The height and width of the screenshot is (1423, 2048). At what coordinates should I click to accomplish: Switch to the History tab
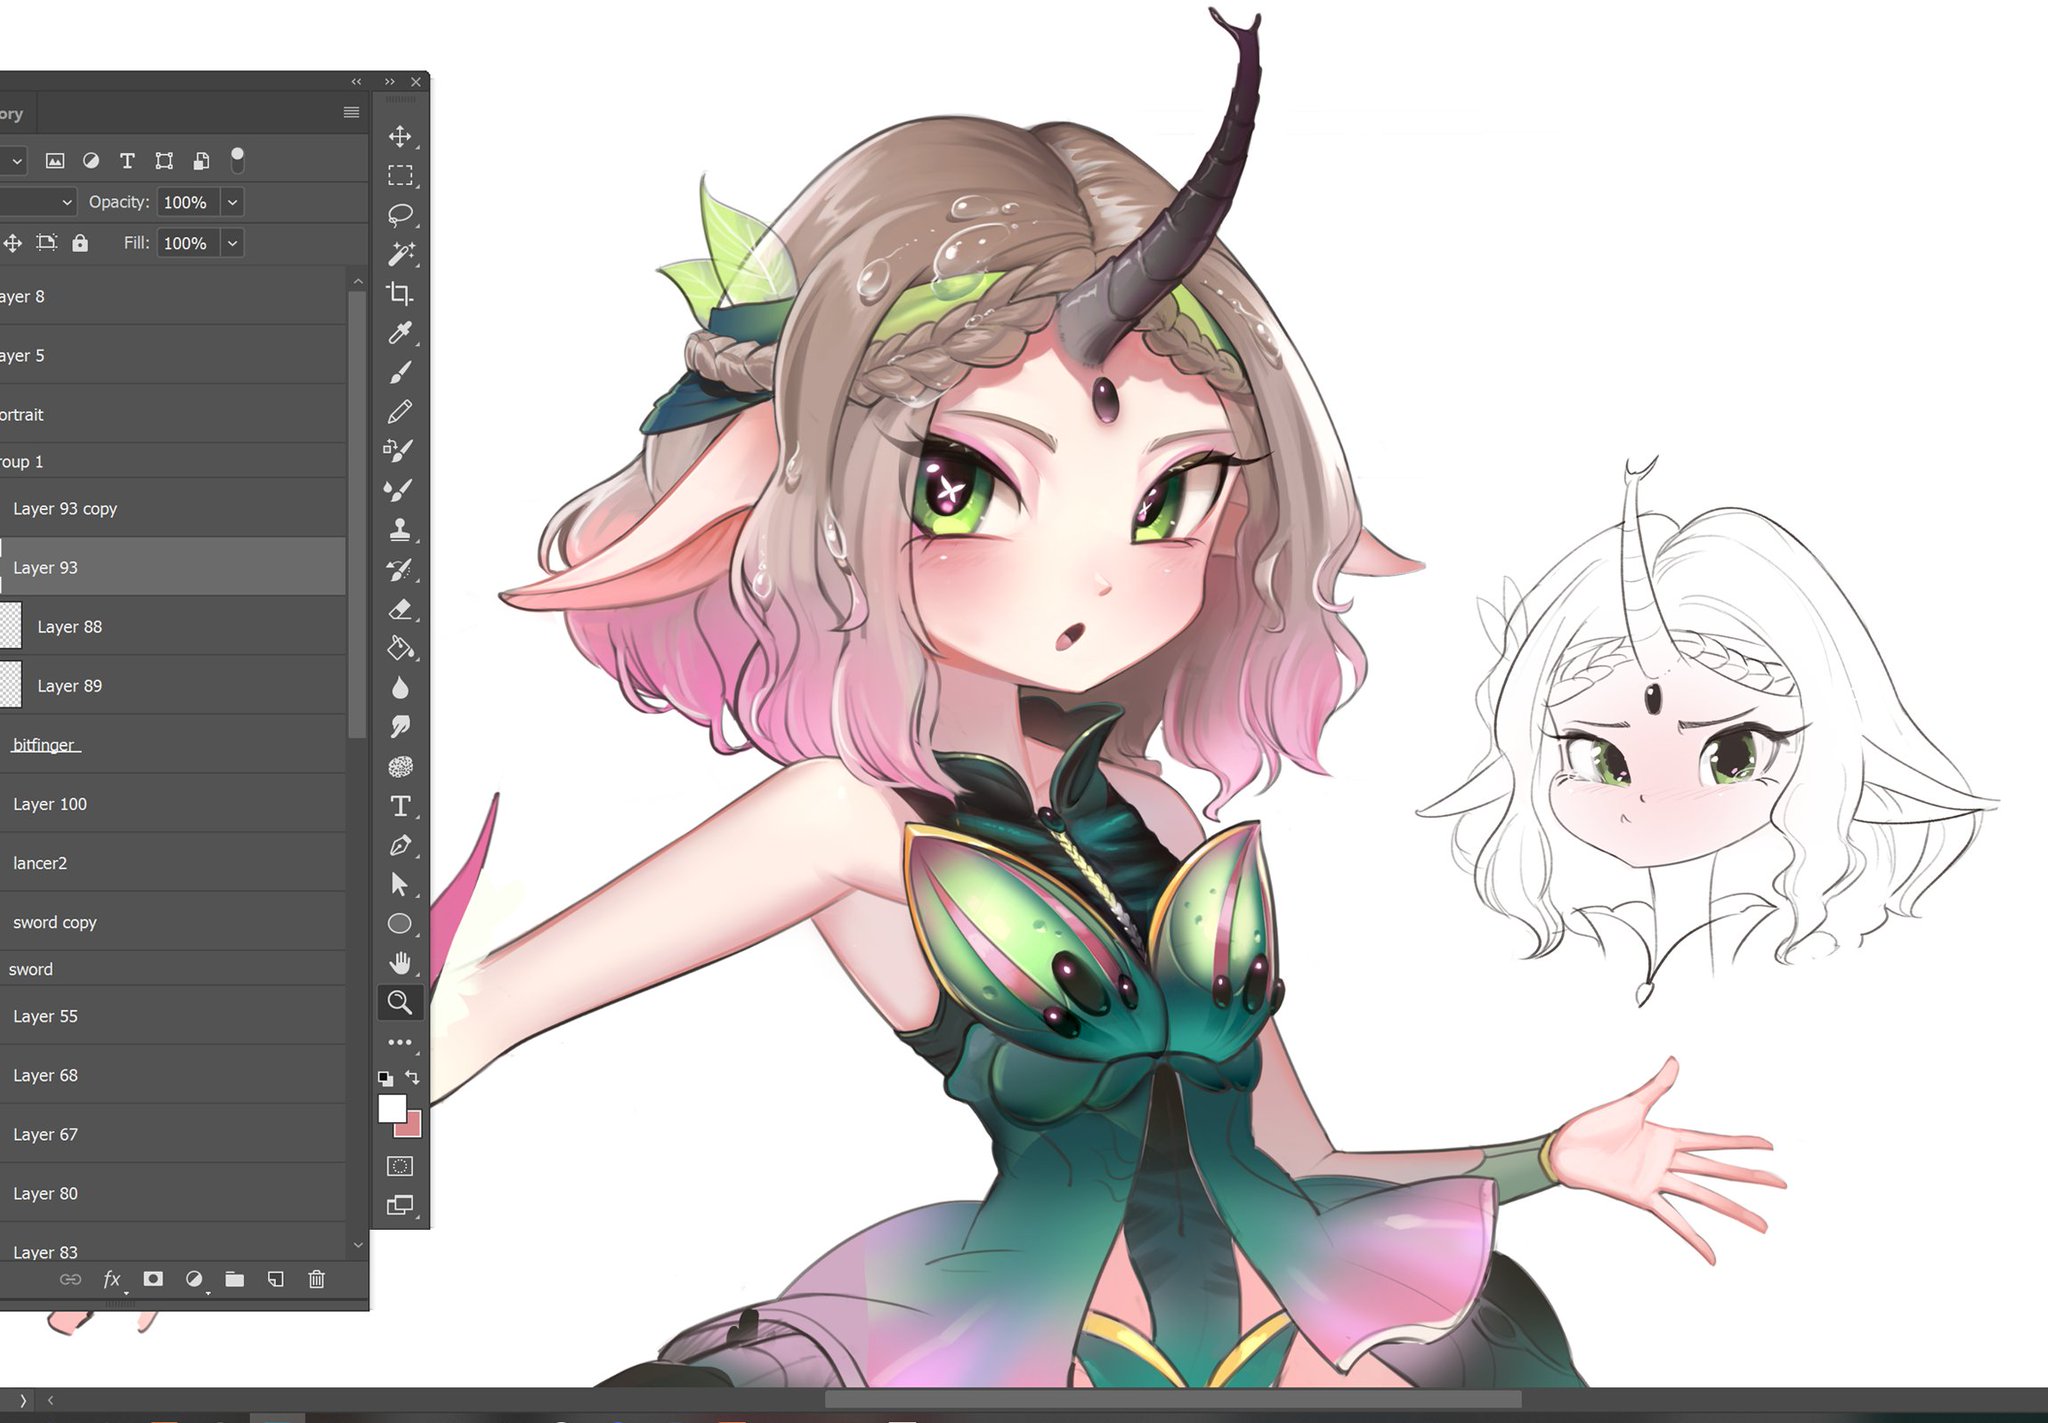[x=12, y=113]
